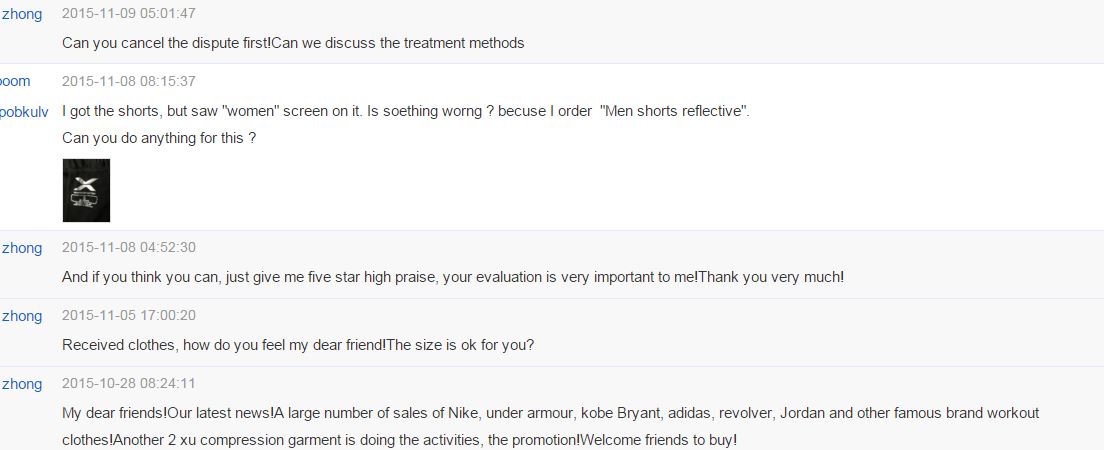Click the "Can you cancel the dispute first" message

click(293, 43)
